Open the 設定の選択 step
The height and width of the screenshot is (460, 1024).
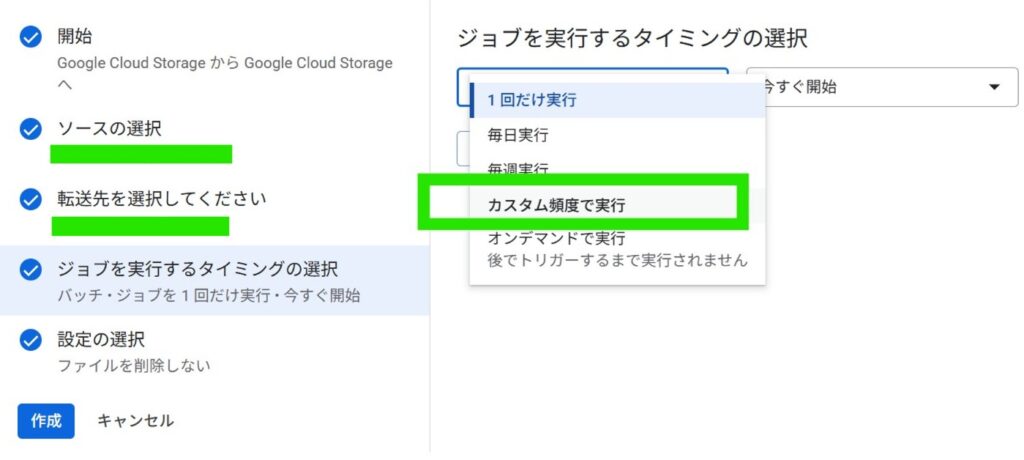tap(101, 340)
